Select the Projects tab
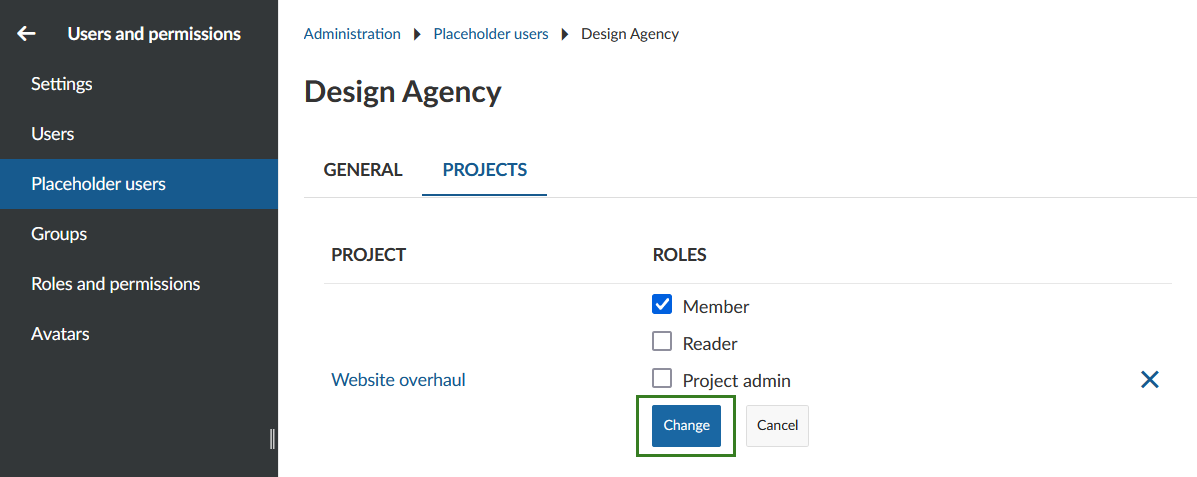This screenshot has width=1197, height=477. 485,170
